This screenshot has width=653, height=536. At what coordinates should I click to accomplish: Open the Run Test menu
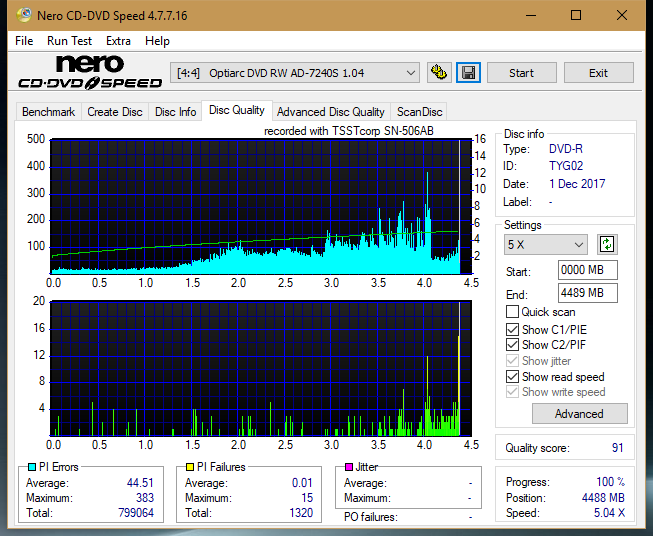tap(69, 41)
